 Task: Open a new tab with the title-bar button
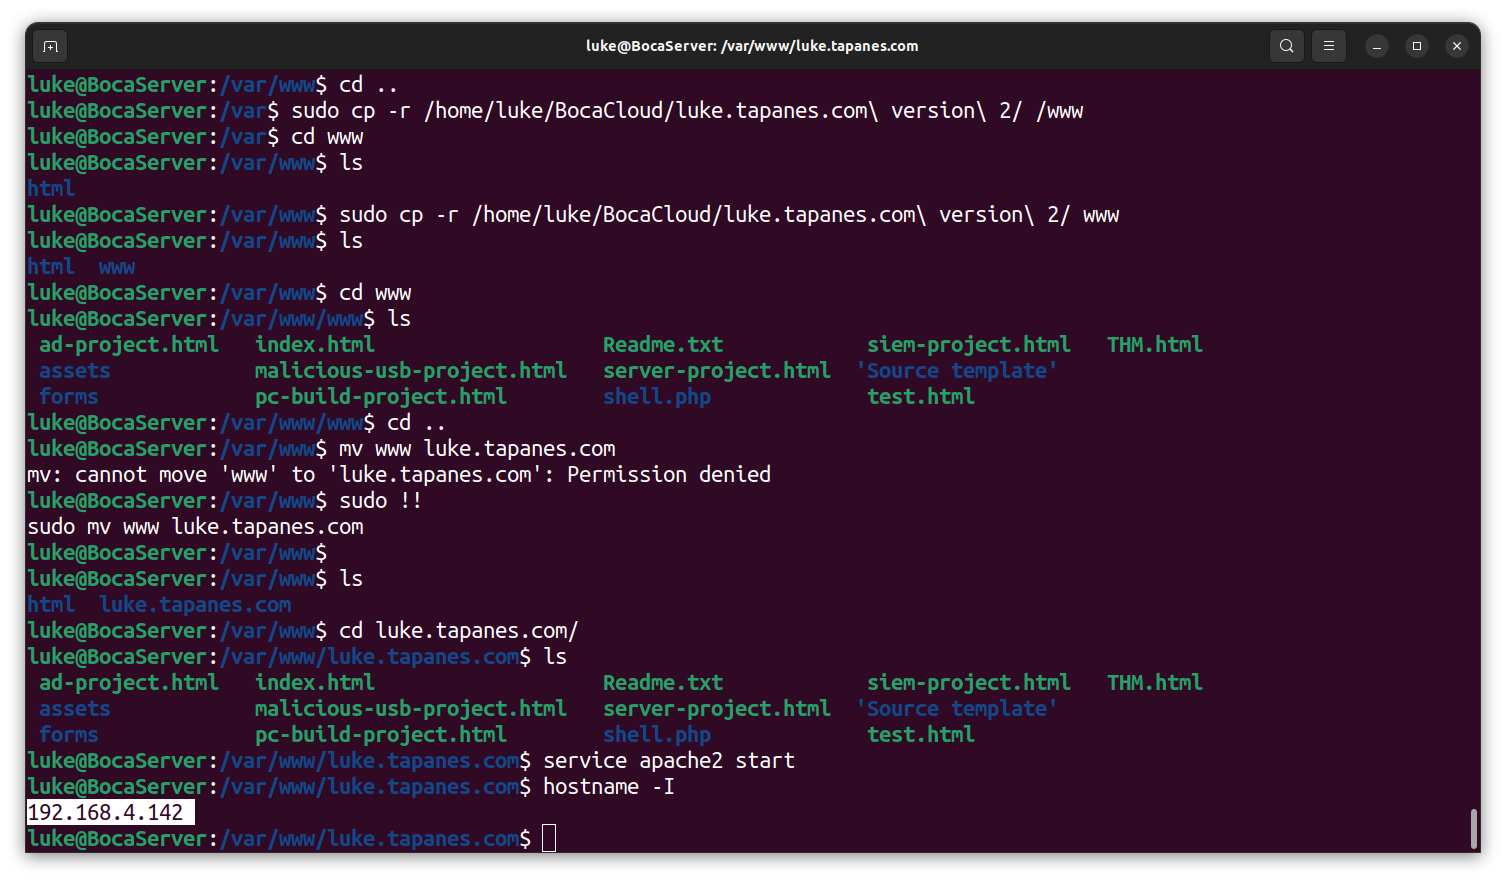click(50, 46)
